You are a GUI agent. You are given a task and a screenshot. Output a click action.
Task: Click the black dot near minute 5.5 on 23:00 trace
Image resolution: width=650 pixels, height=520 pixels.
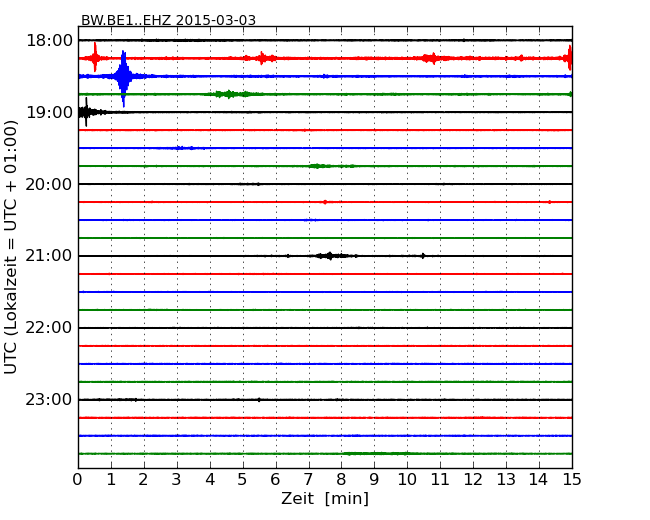(259, 400)
